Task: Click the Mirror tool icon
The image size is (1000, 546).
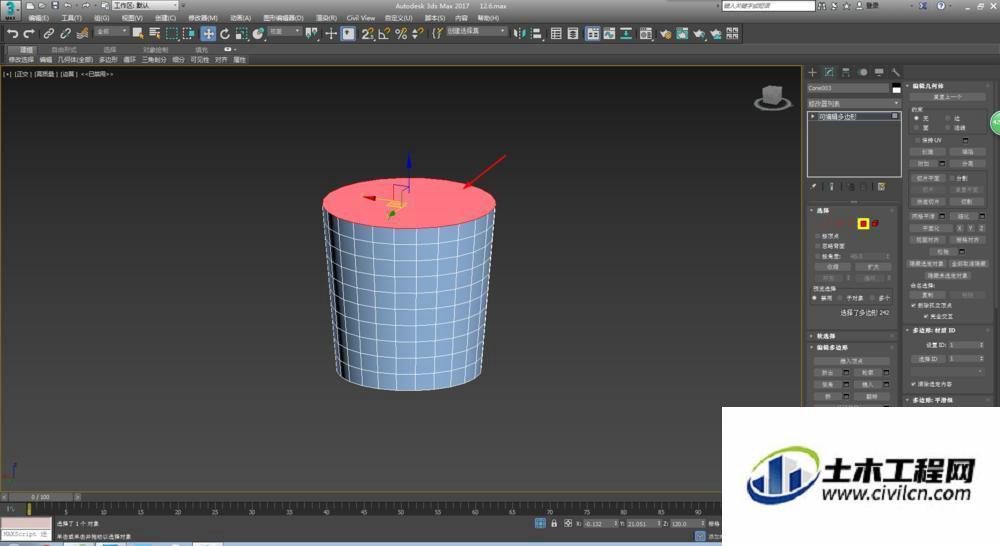Action: pos(519,34)
